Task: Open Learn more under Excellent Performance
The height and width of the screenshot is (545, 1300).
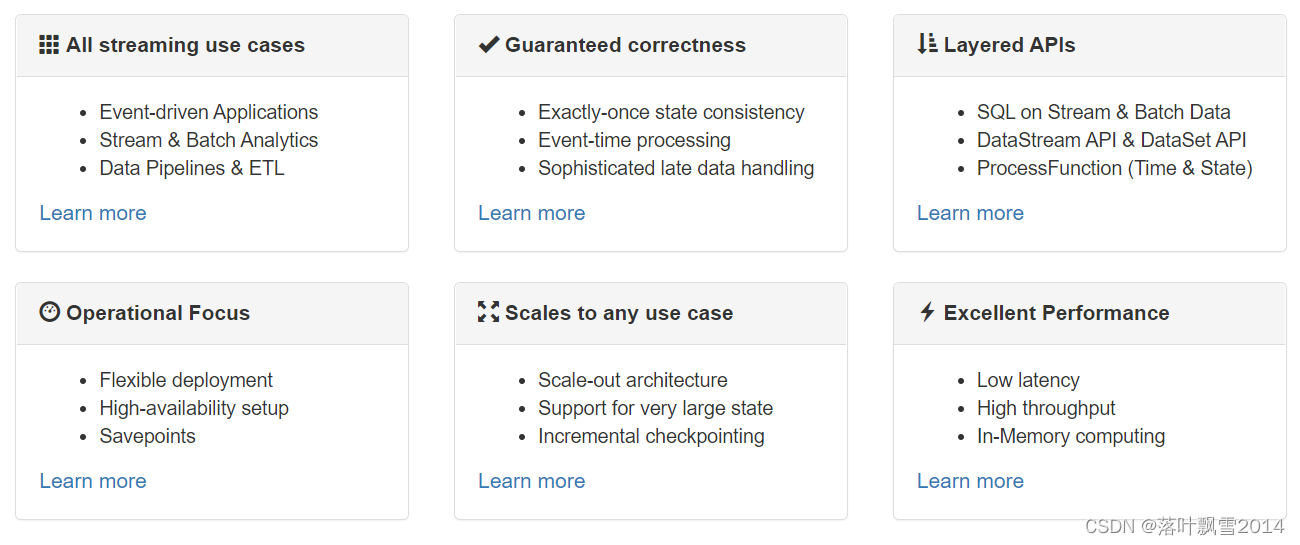Action: pos(970,481)
